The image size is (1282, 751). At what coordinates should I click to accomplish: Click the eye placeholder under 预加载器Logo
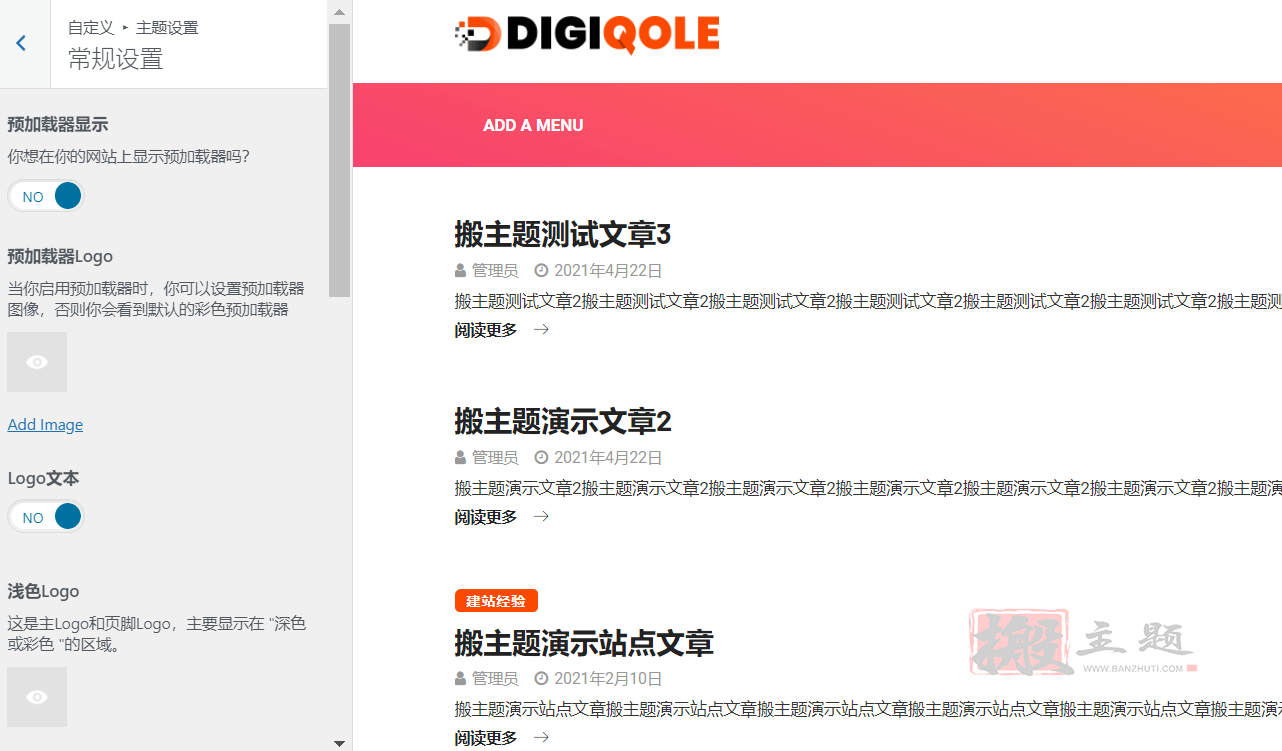pos(37,362)
